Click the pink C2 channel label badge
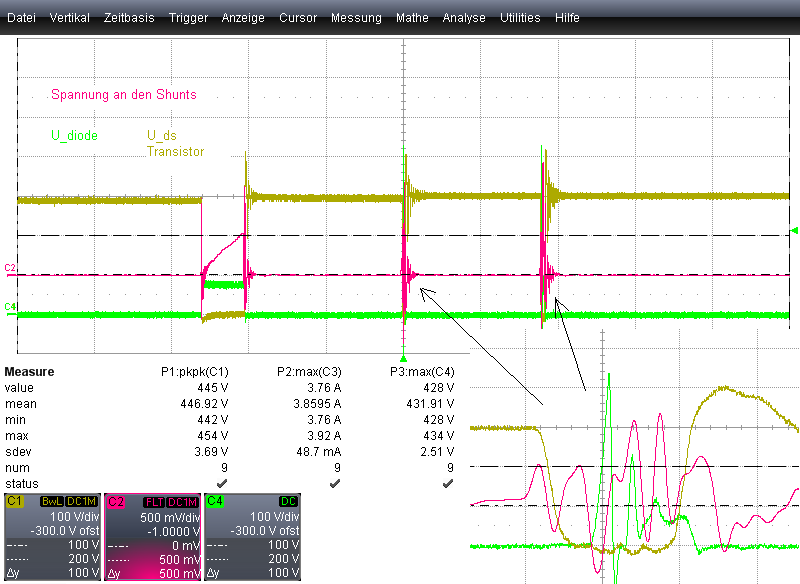800x584 pixels. [115, 500]
